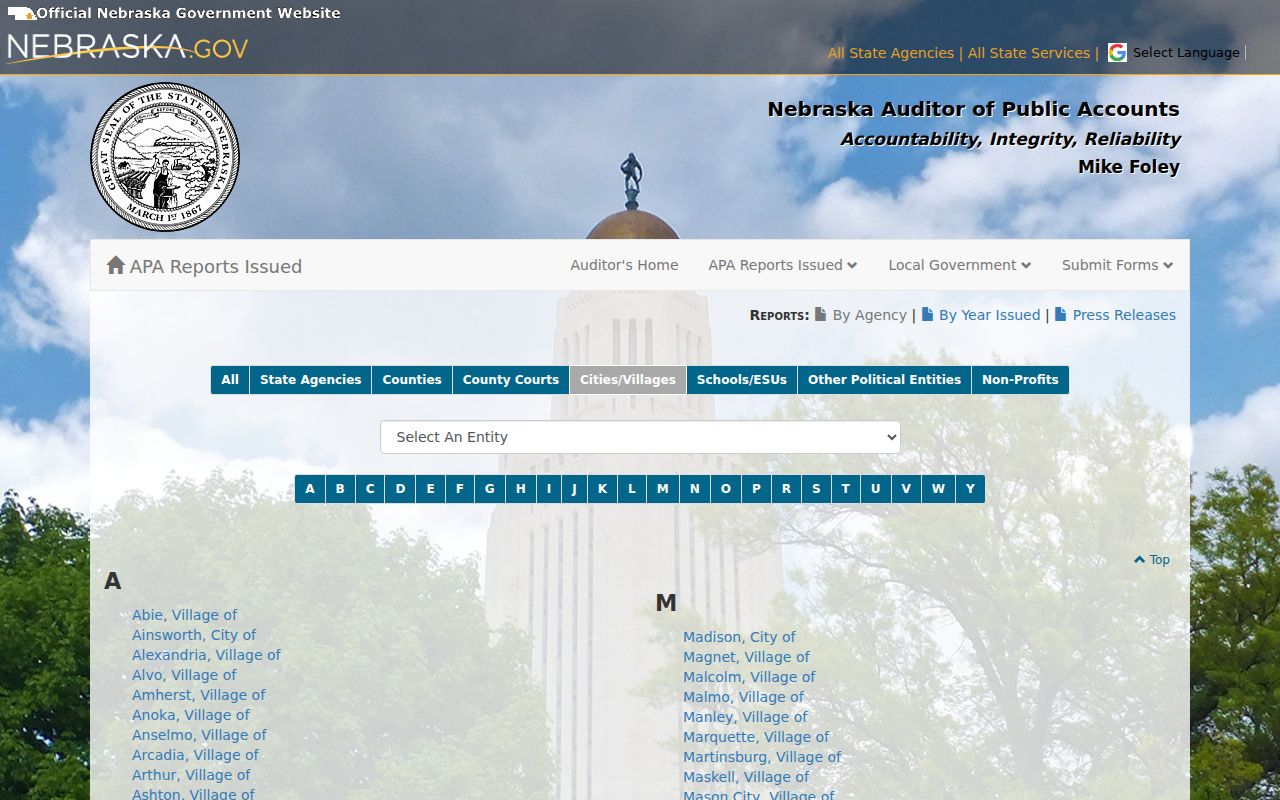
Task: Click the document icon next to By Agency
Action: click(x=820, y=314)
